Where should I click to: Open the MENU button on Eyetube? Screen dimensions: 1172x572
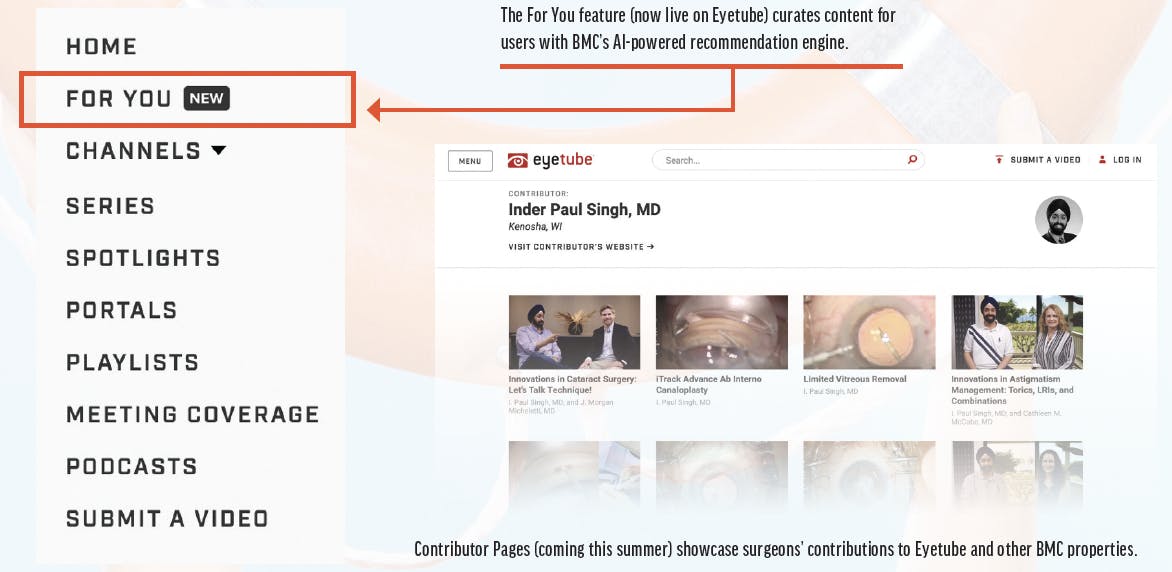coord(470,161)
